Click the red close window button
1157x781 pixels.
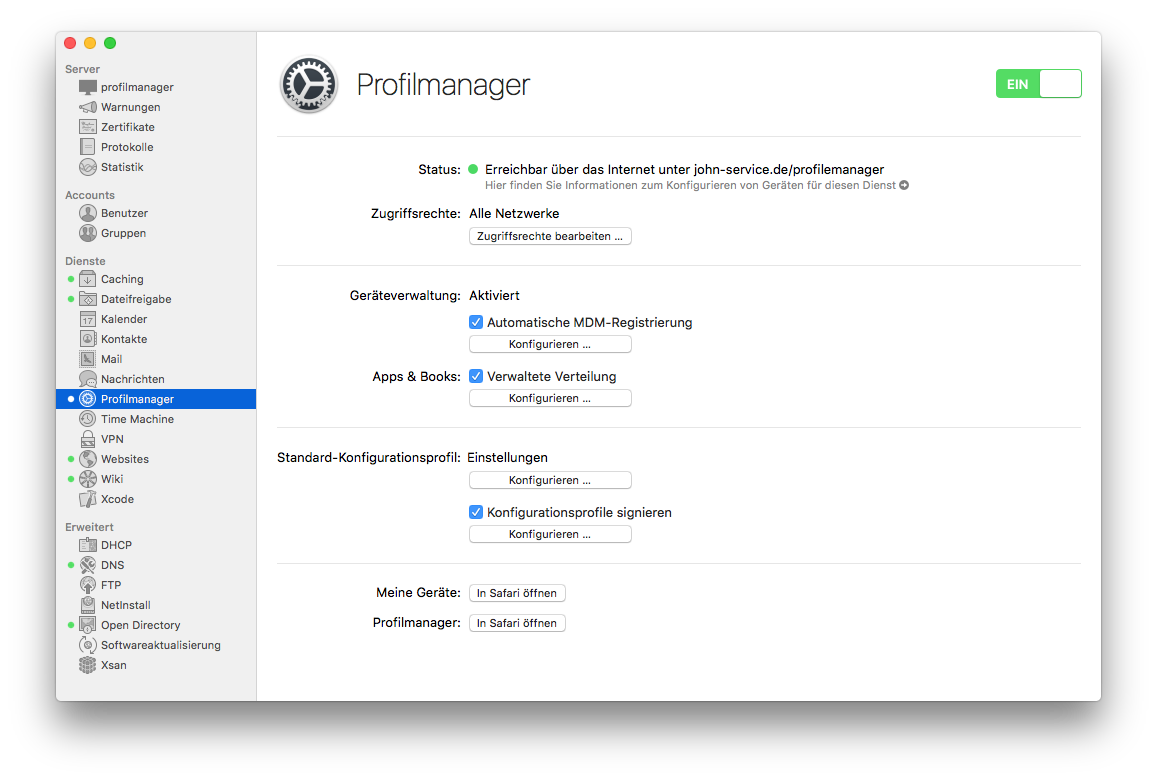70,43
